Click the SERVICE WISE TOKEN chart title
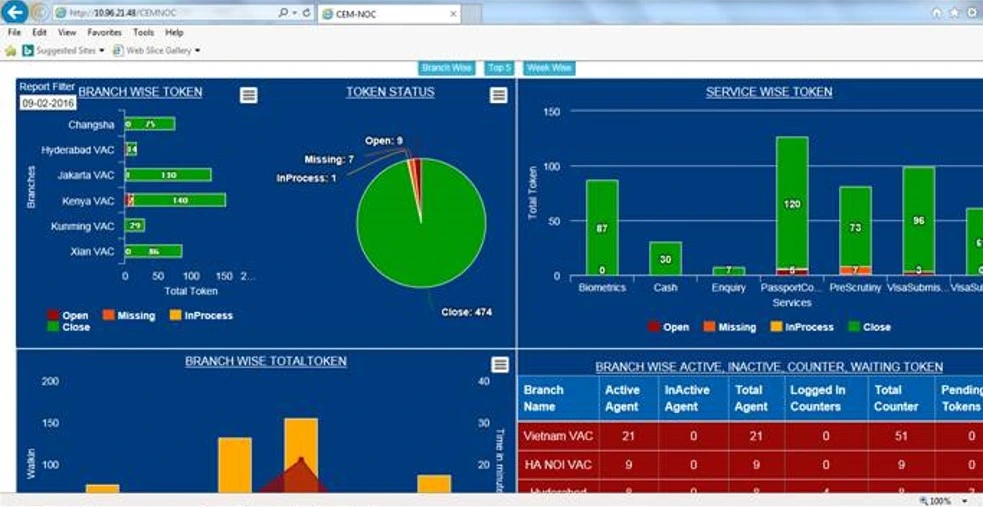This screenshot has height=507, width=983. click(x=769, y=92)
